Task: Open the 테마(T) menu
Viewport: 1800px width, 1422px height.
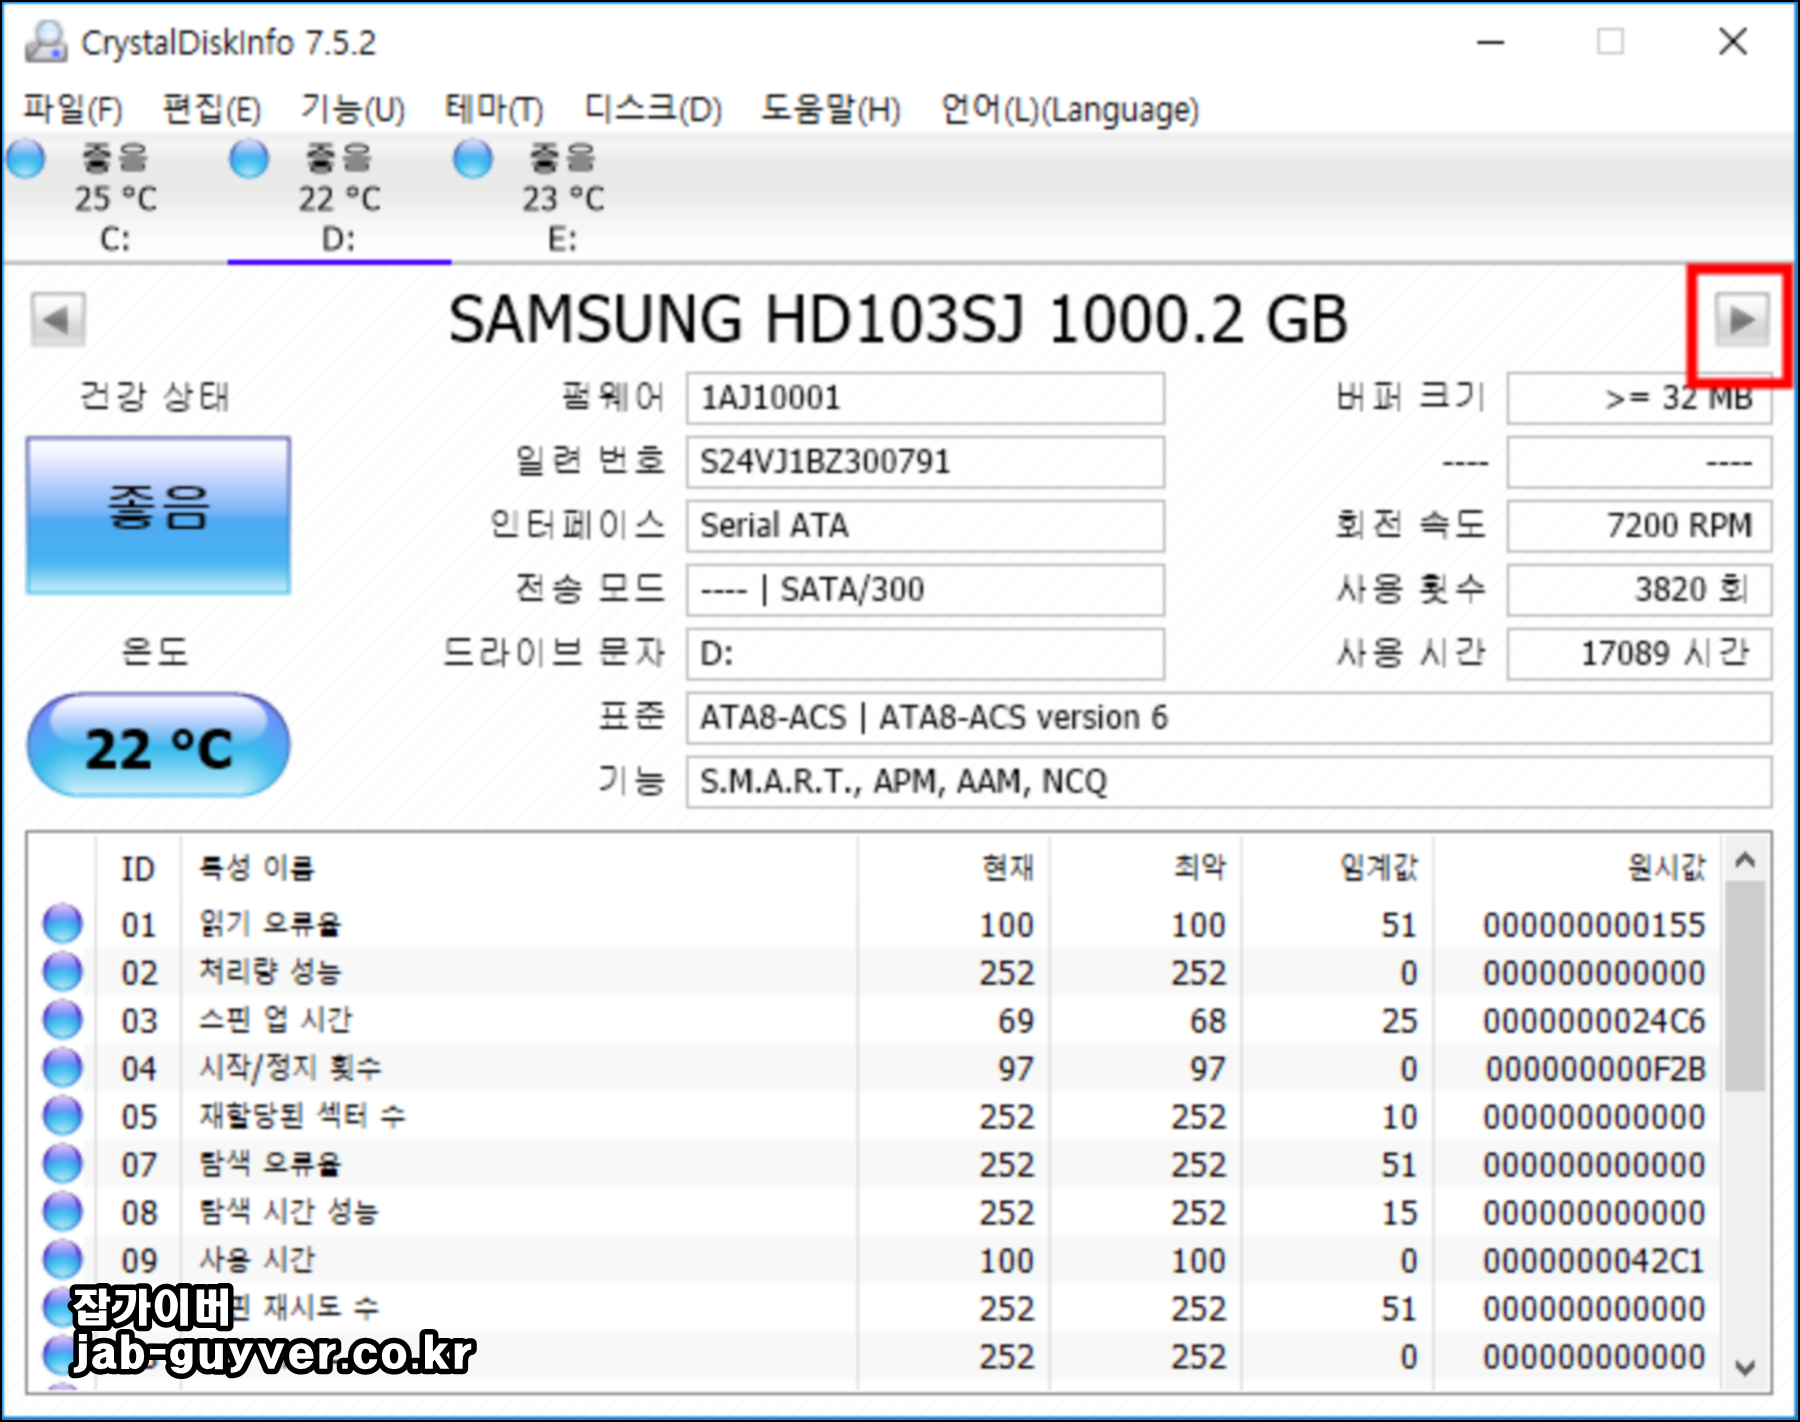Action: point(494,108)
